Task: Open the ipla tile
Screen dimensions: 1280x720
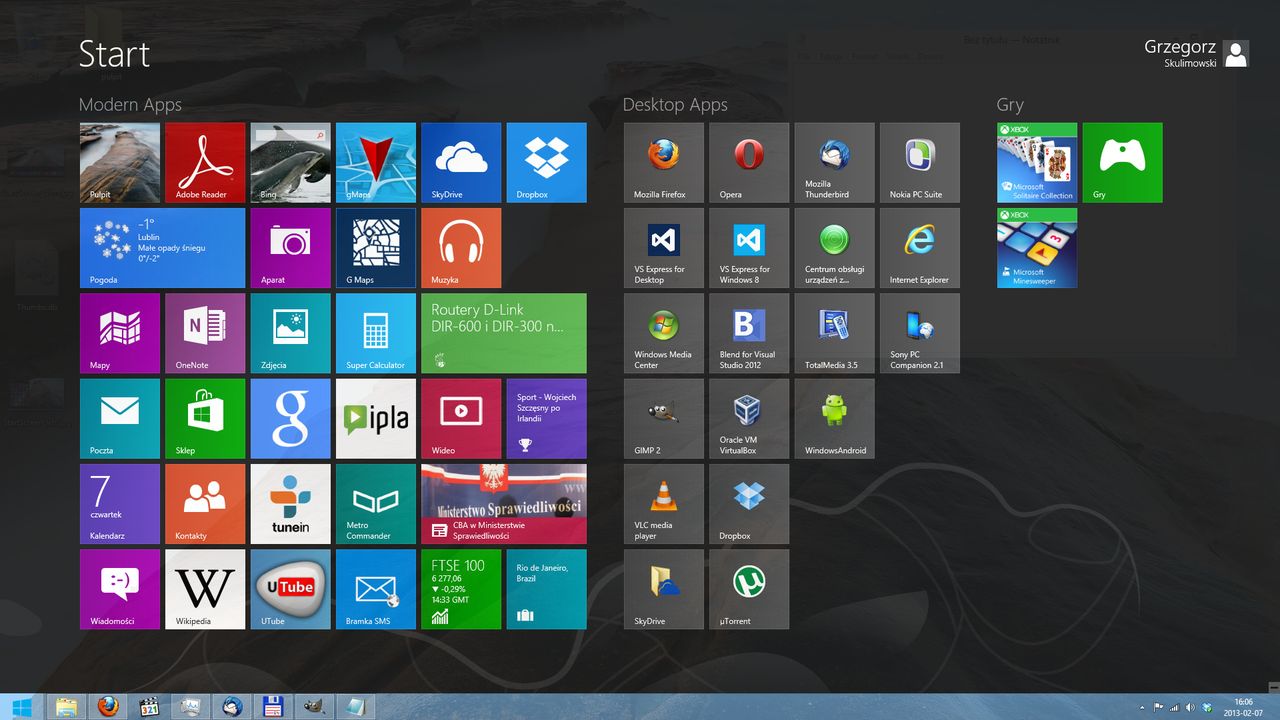Action: click(376, 419)
